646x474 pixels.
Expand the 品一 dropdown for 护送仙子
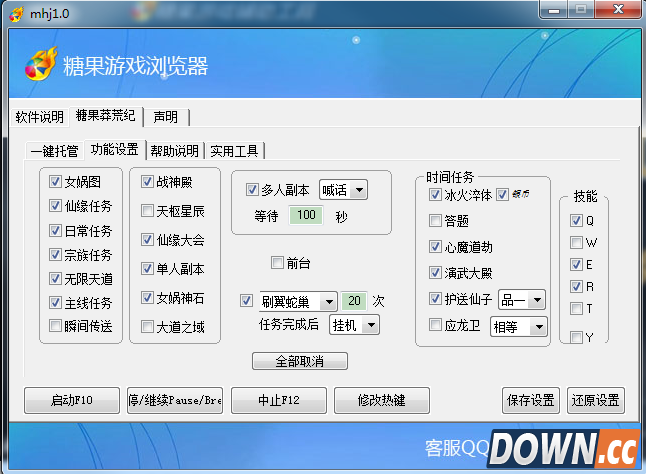(522, 300)
